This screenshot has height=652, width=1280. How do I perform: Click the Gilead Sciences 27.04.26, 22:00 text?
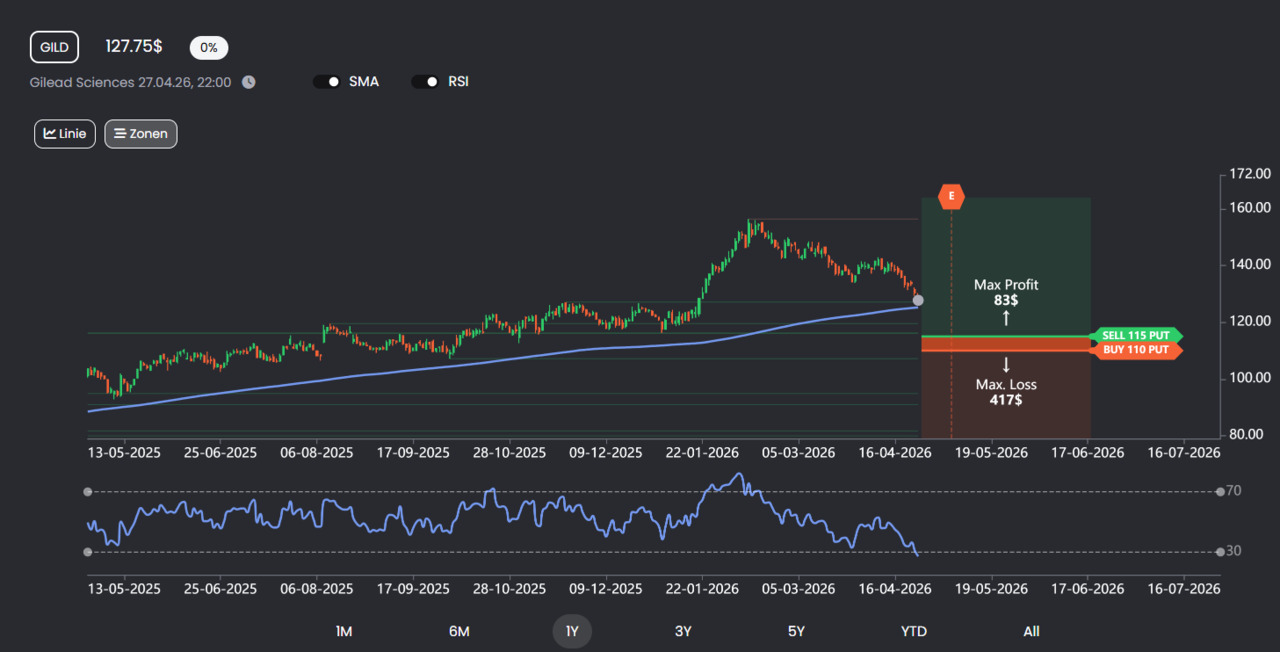point(131,82)
